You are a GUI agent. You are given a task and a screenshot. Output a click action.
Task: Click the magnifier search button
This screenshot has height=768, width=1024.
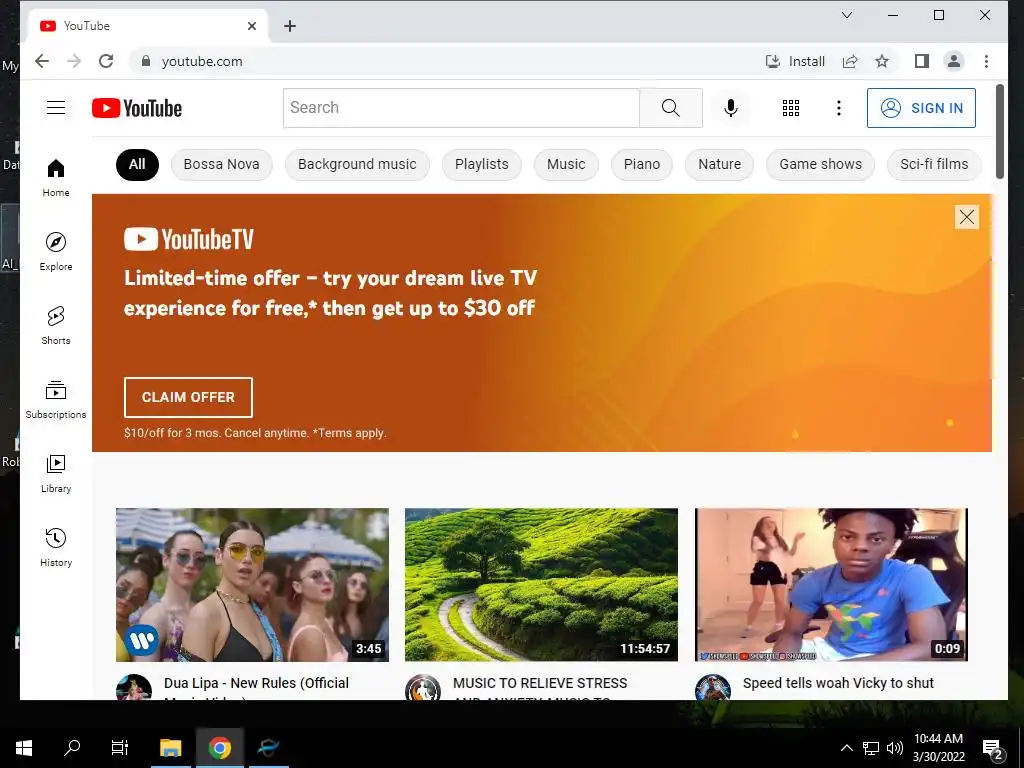(671, 108)
